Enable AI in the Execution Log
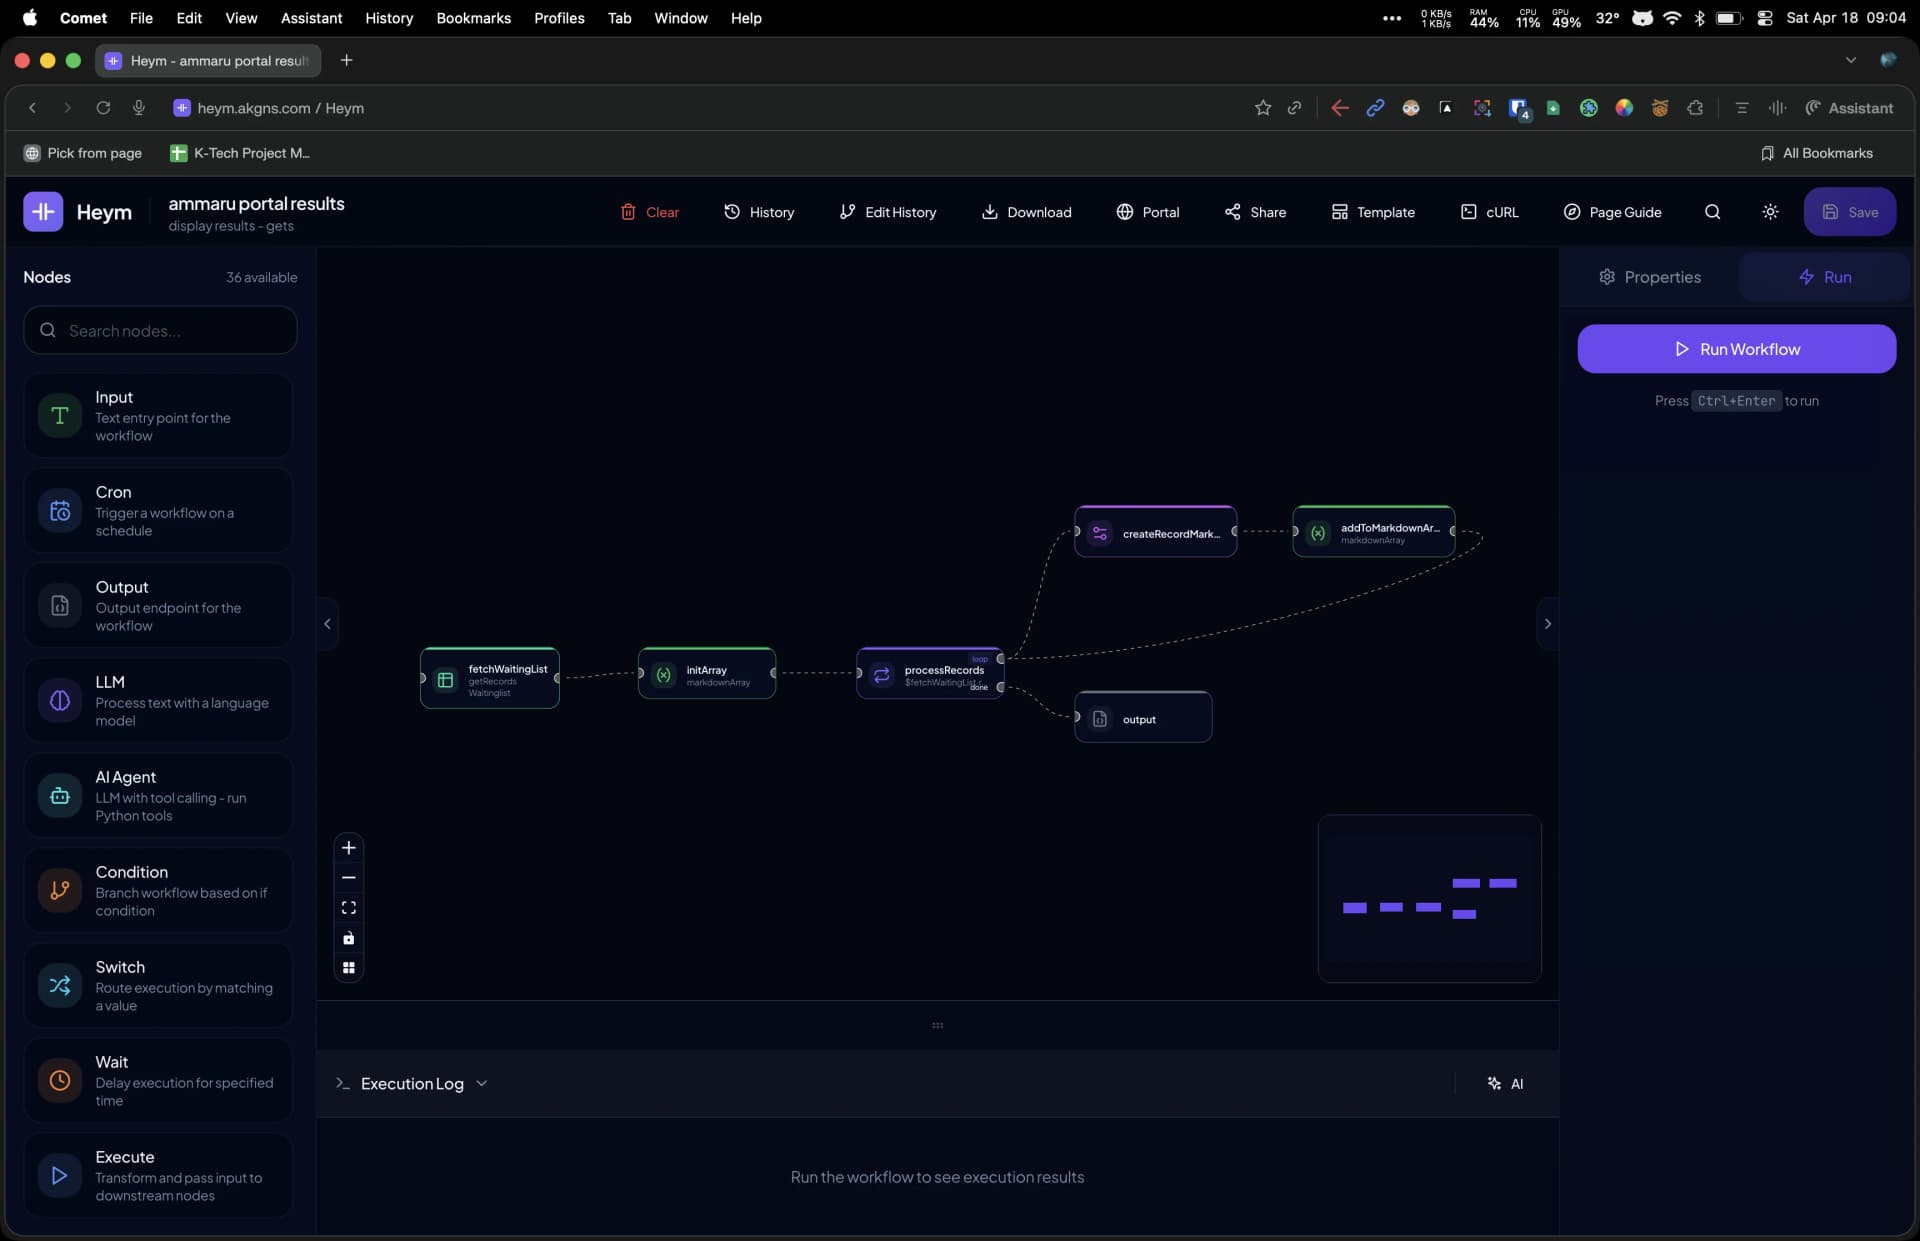The image size is (1920, 1241). click(1505, 1083)
